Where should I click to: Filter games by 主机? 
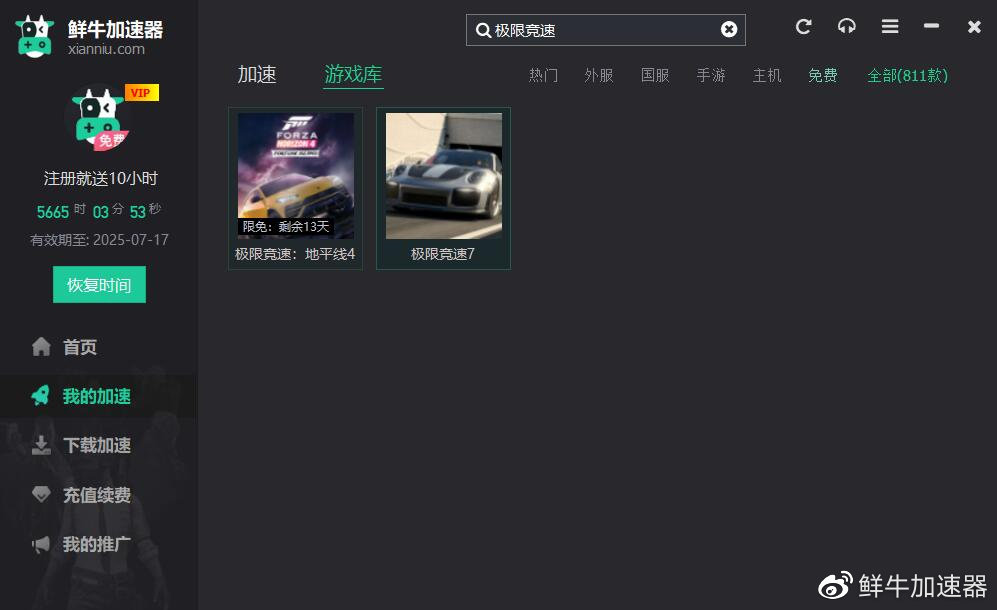pyautogui.click(x=767, y=76)
